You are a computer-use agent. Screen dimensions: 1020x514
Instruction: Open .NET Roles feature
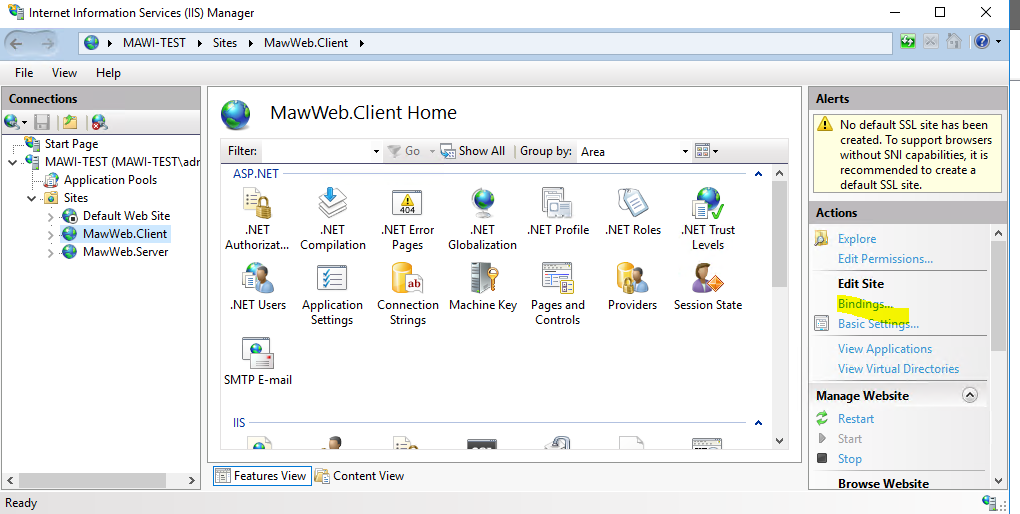pos(632,212)
